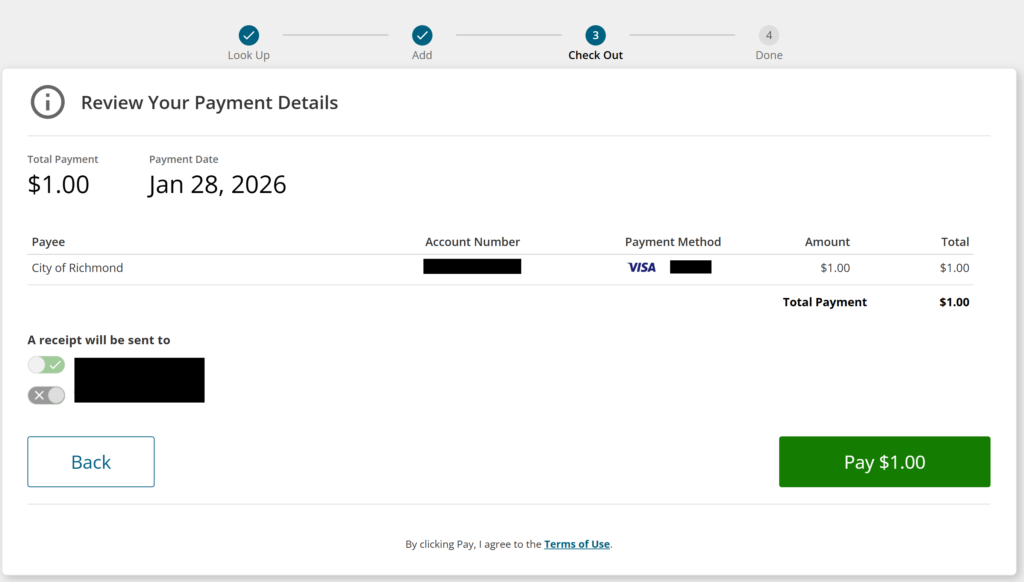Click the Back button
Screen dimensions: 1024x582
[x=91, y=462]
